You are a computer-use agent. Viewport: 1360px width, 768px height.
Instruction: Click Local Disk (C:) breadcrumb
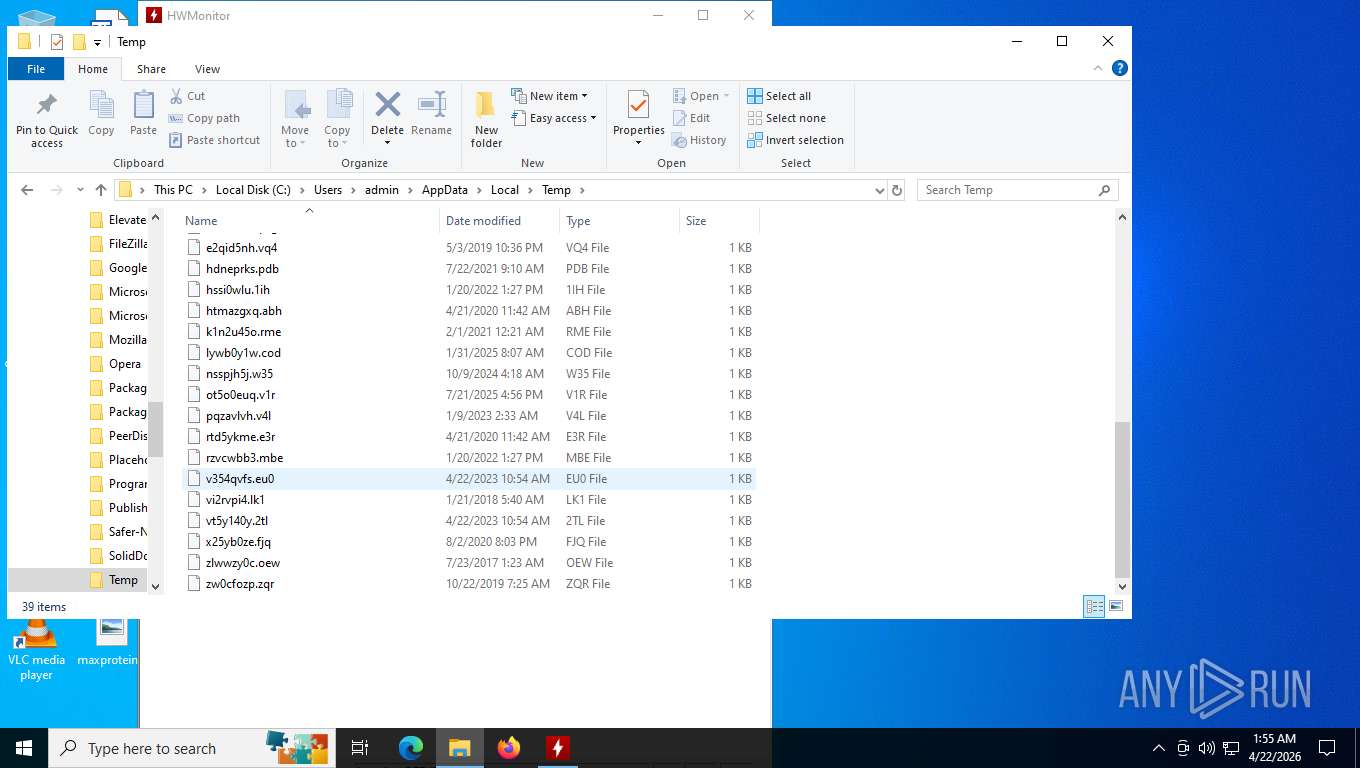click(x=253, y=190)
